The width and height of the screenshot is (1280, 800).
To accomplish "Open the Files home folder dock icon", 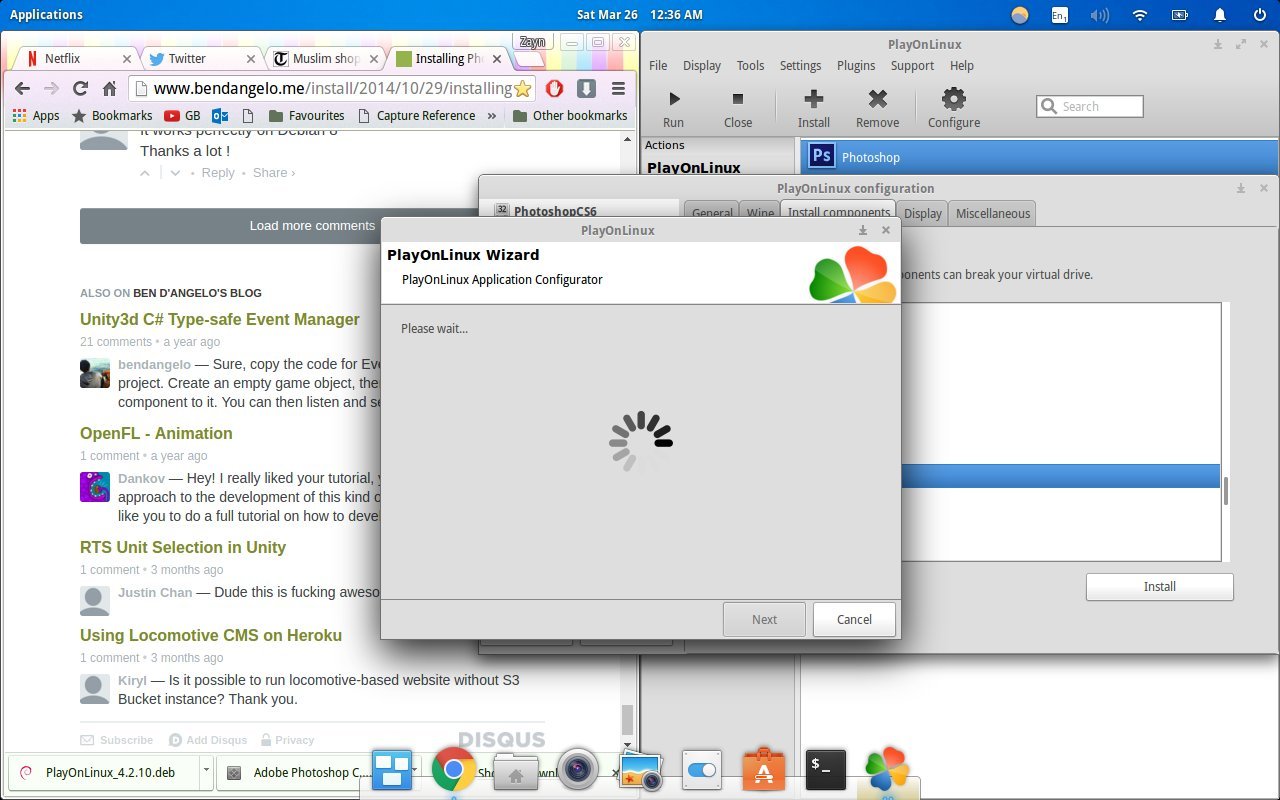I will [x=516, y=771].
